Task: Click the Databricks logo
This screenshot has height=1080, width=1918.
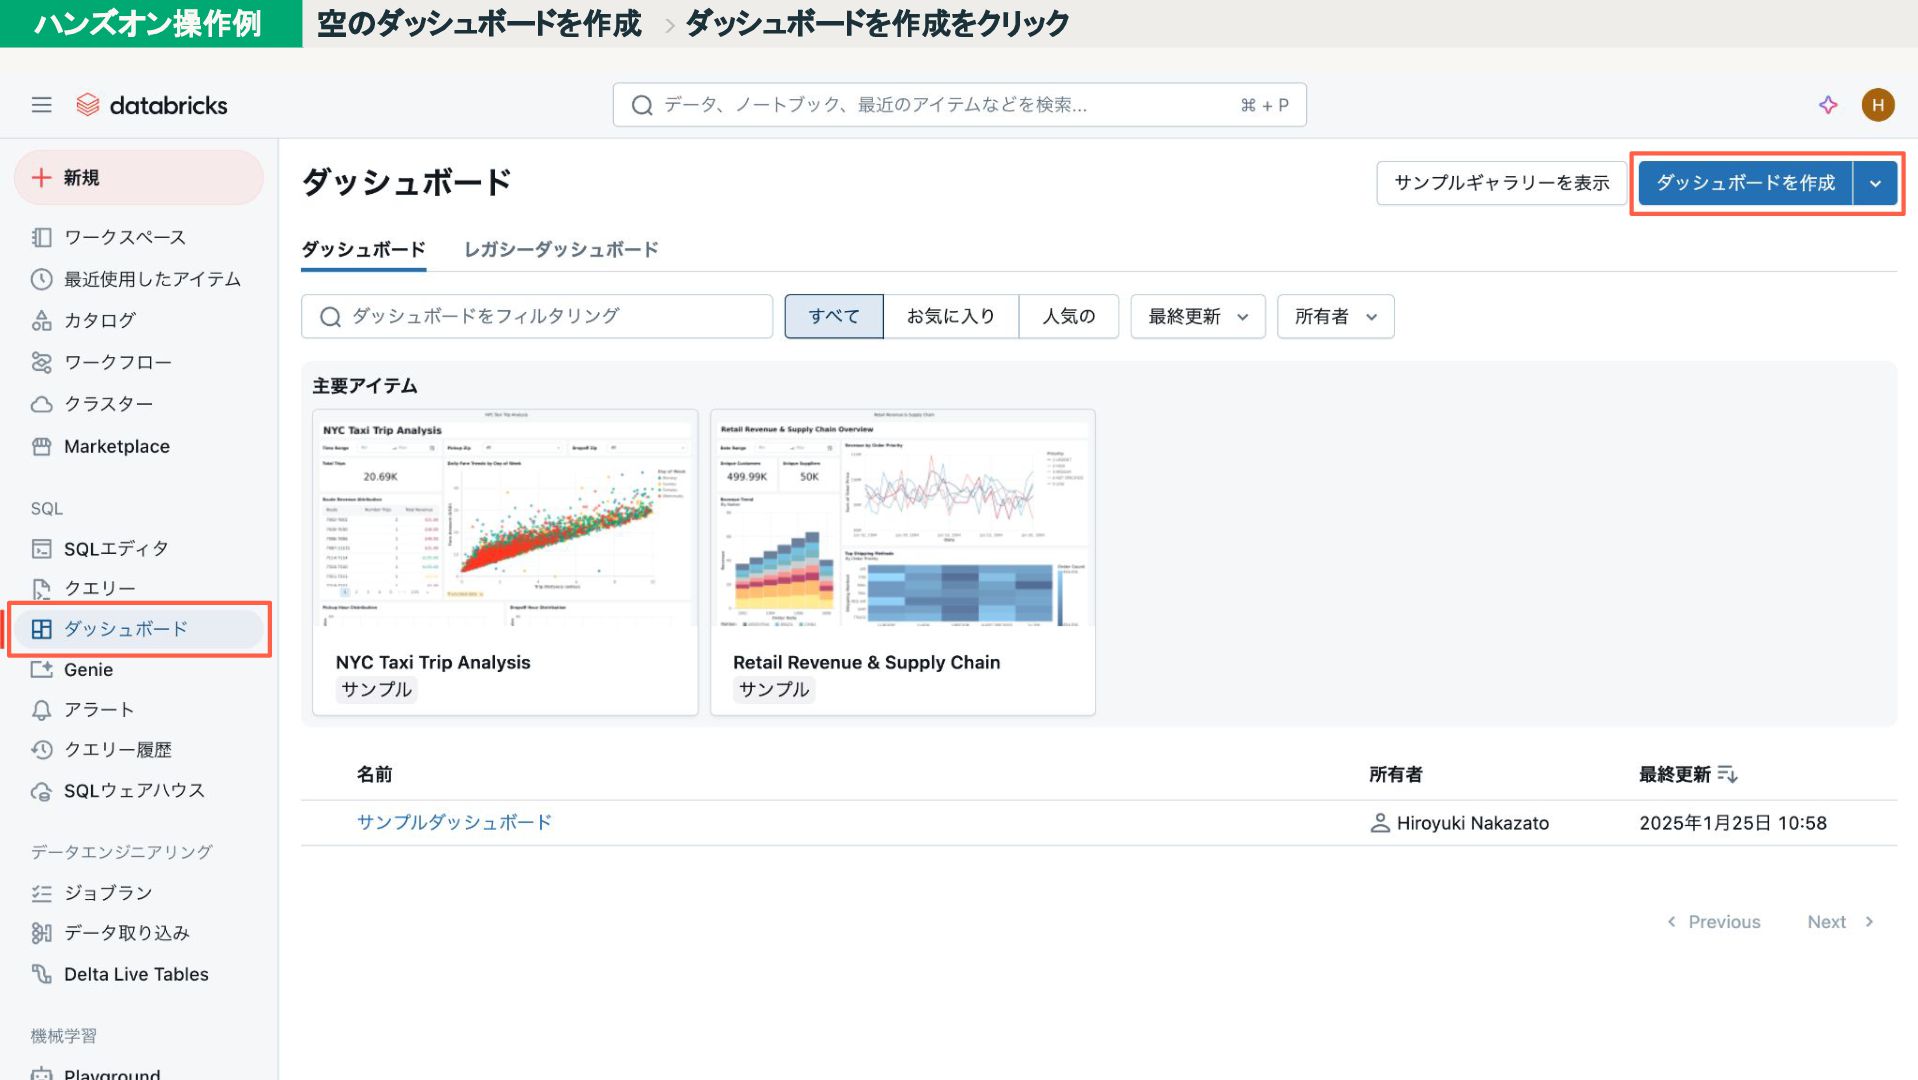Action: coord(152,105)
